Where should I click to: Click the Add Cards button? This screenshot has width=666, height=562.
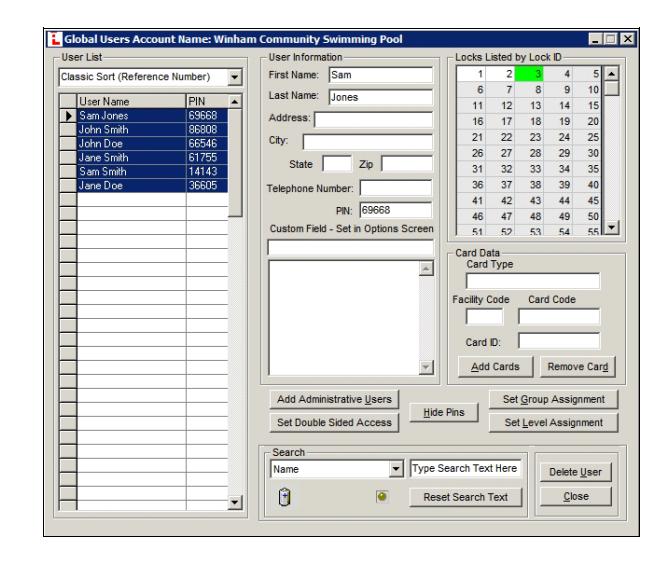495,367
